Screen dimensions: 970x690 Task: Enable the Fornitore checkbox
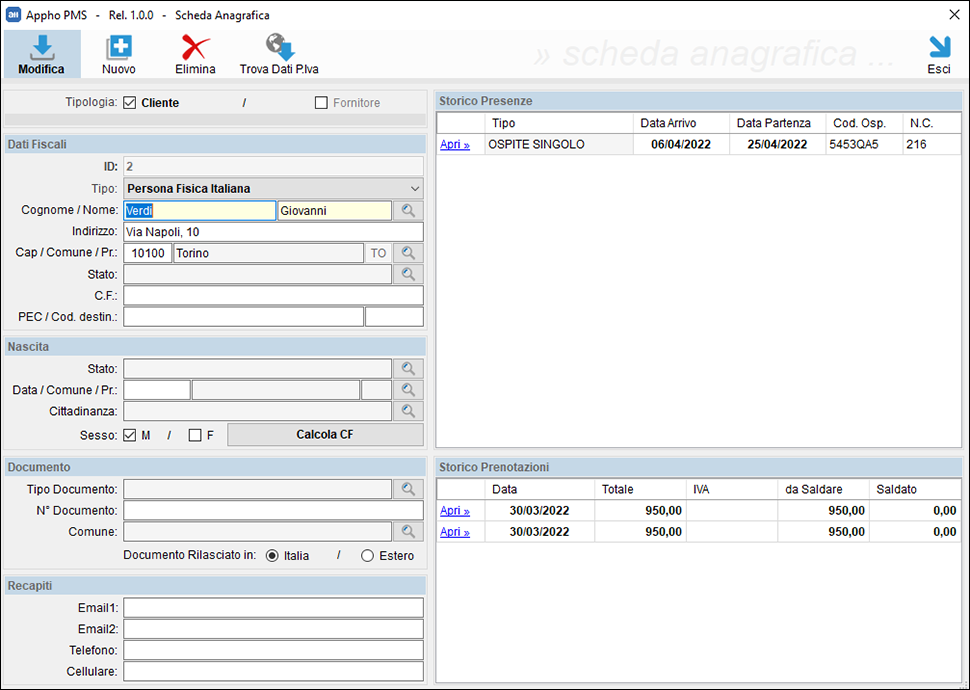pos(321,103)
